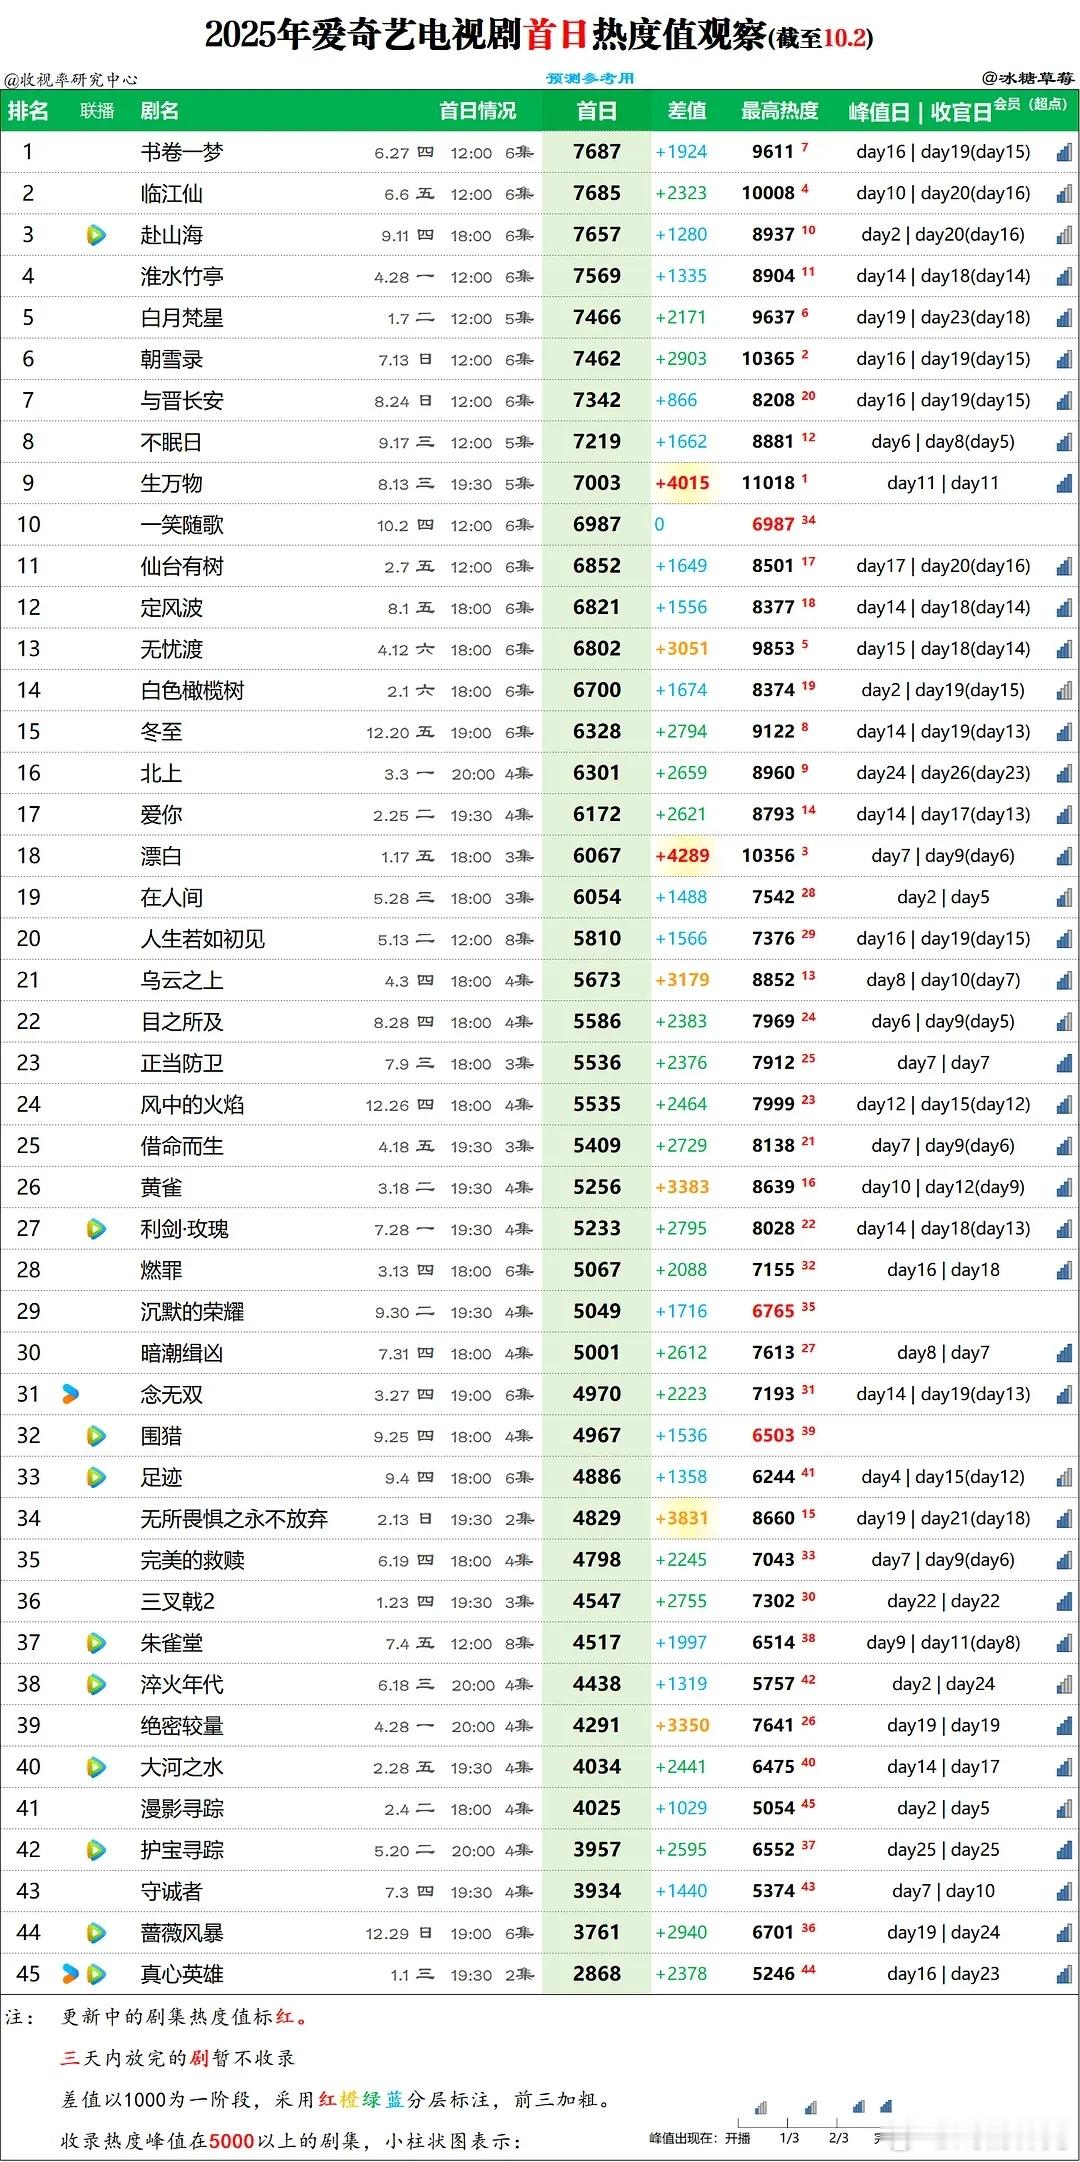This screenshot has width=1080, height=2162.
Task: Click the bar chart icon in 守诚者 row
Action: 1064,1891
